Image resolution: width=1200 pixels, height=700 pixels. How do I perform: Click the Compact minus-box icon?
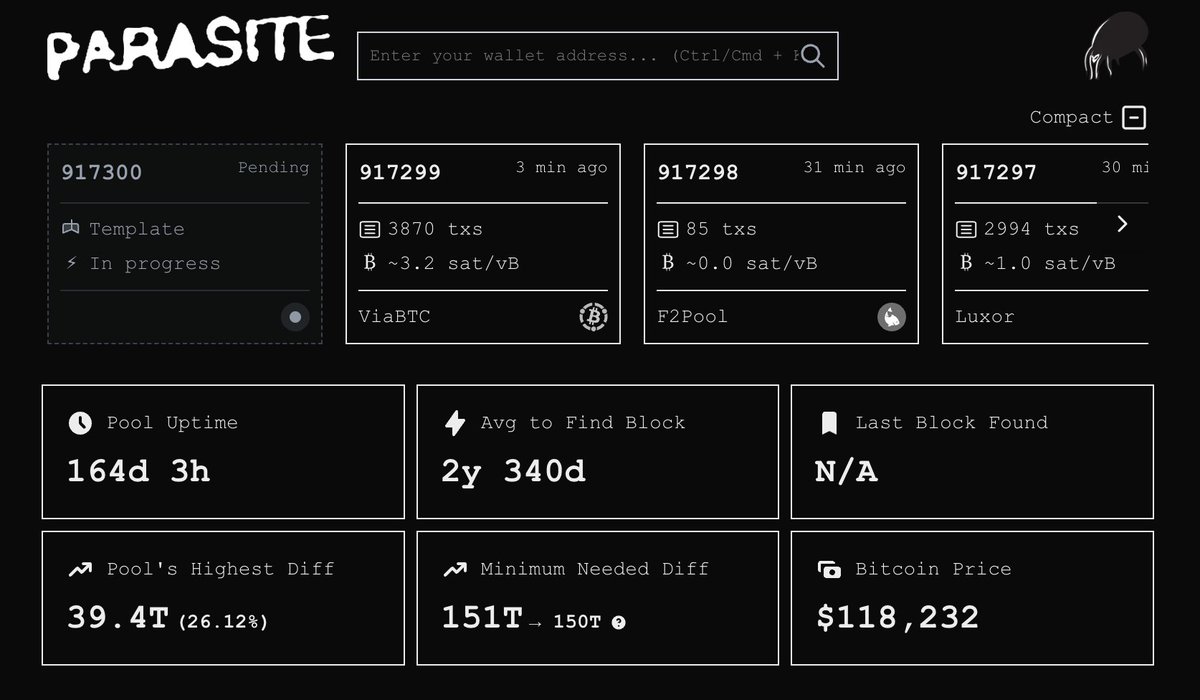point(1134,117)
